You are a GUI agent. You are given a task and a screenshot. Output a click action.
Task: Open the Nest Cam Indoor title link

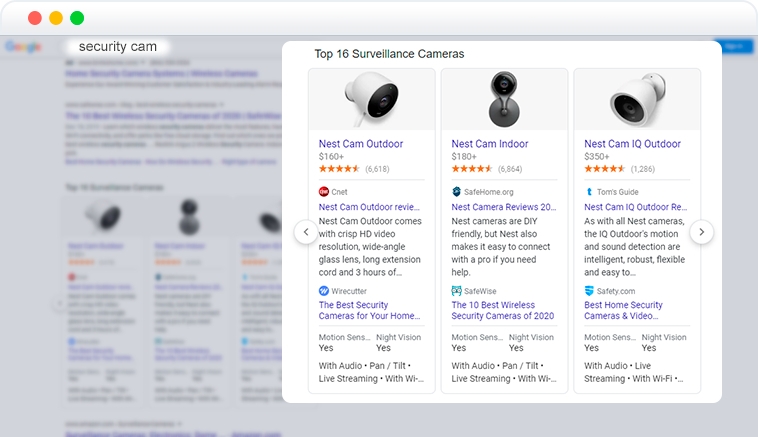[490, 144]
